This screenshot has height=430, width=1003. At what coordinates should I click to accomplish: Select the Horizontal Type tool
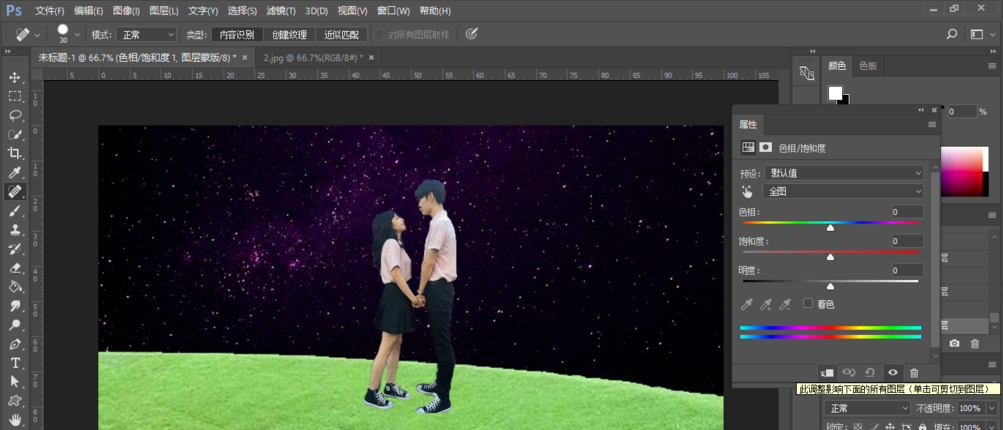(x=15, y=362)
